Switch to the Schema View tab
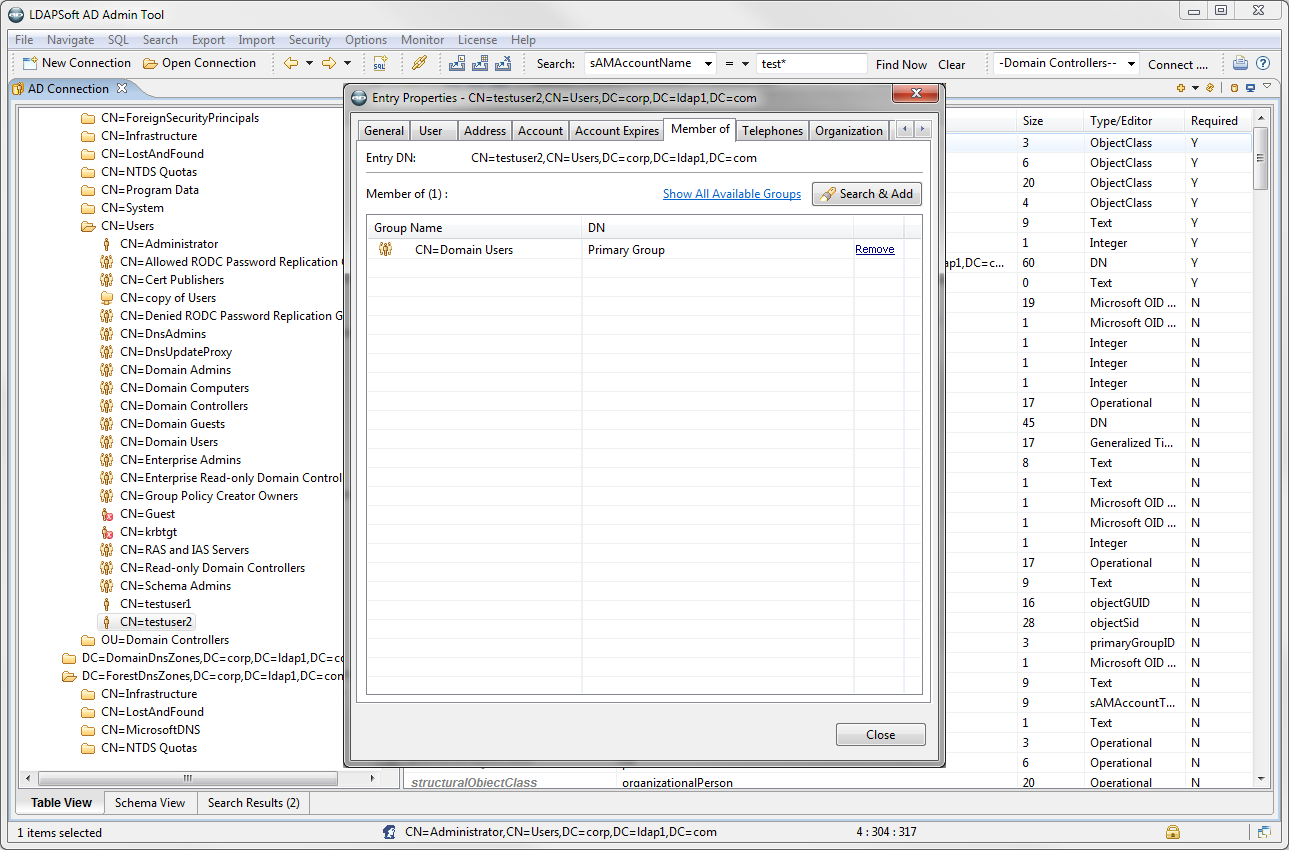 pos(150,803)
